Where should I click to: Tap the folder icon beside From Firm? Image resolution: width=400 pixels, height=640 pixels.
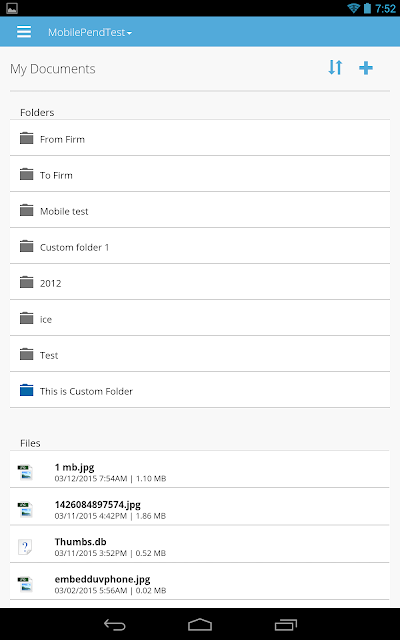pyautogui.click(x=27, y=138)
